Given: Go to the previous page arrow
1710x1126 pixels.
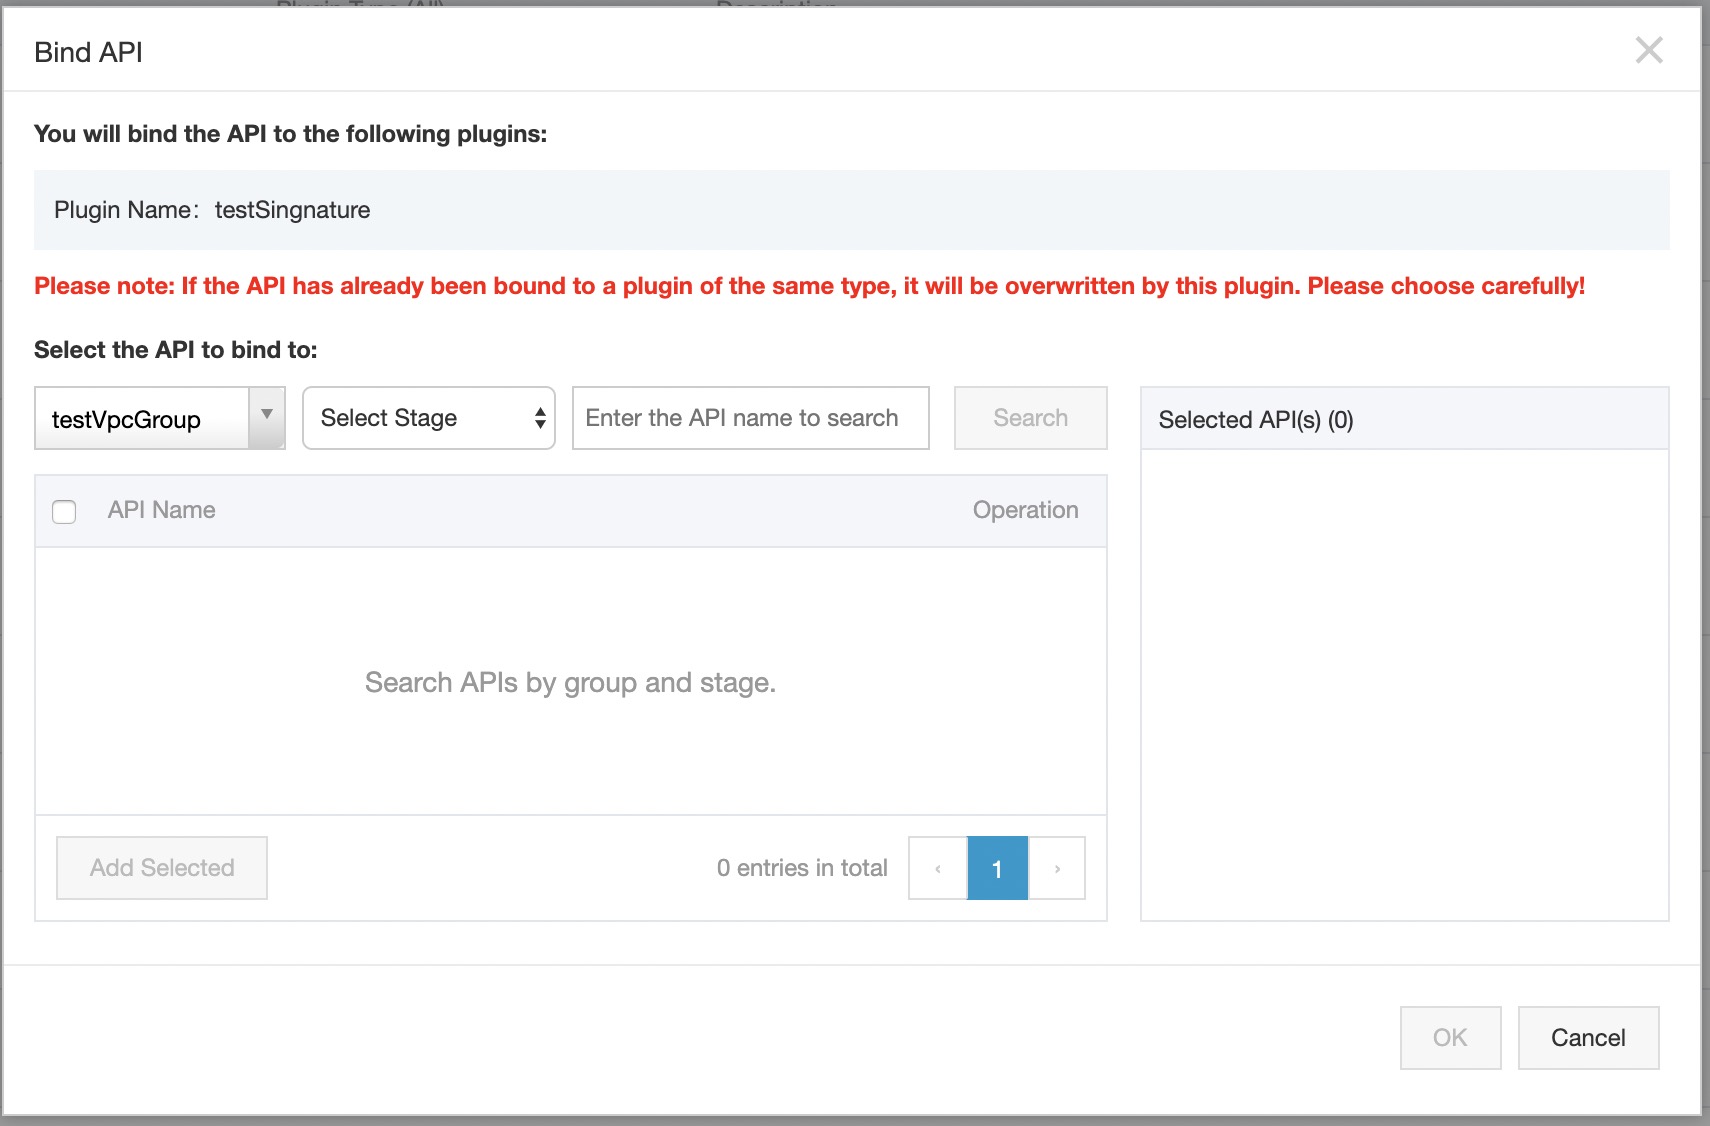Looking at the screenshot, I should coord(938,868).
